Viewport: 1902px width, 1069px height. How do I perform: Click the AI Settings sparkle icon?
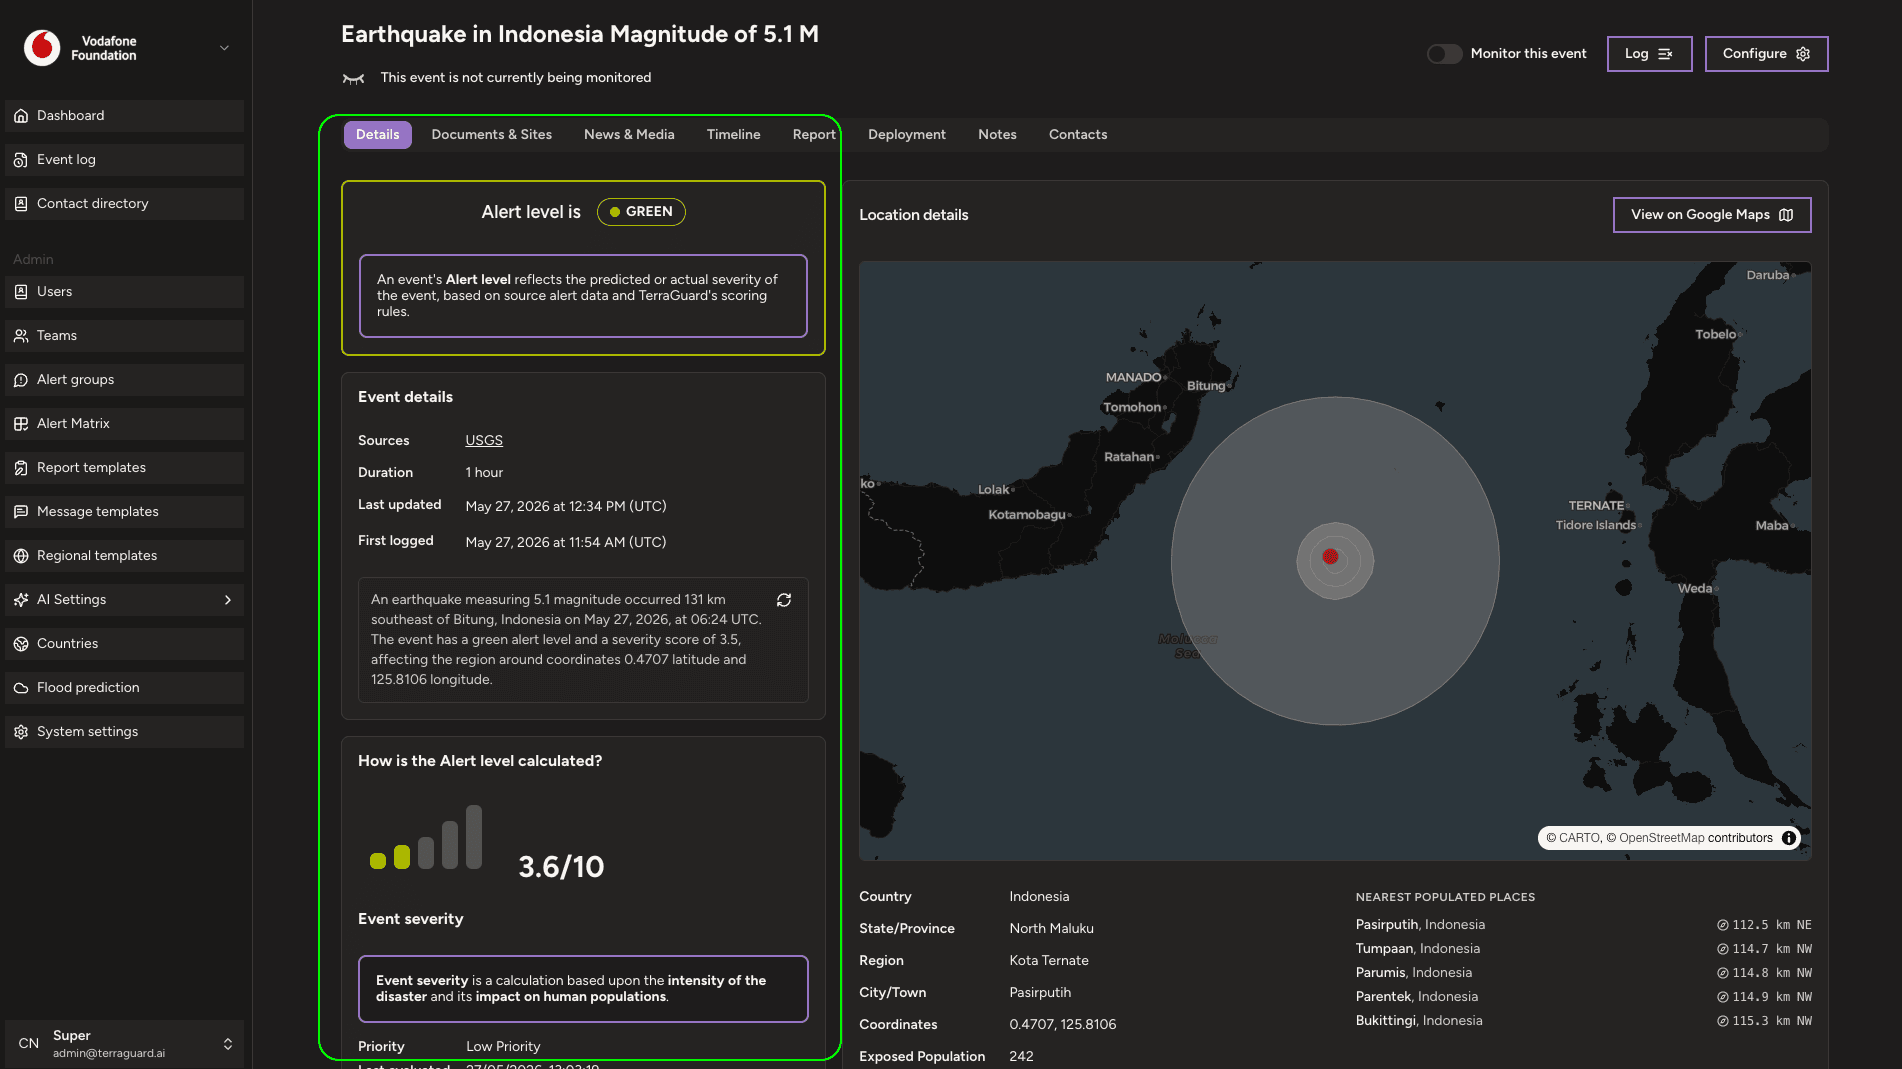click(x=21, y=600)
